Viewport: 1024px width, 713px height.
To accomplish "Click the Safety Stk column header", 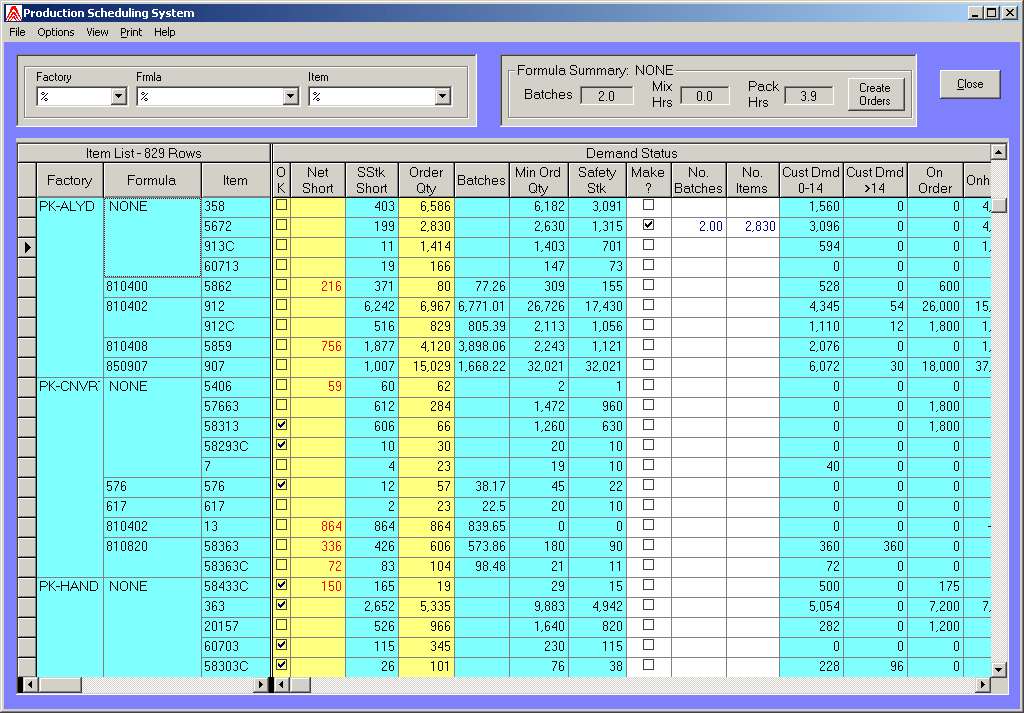I will tap(597, 180).
